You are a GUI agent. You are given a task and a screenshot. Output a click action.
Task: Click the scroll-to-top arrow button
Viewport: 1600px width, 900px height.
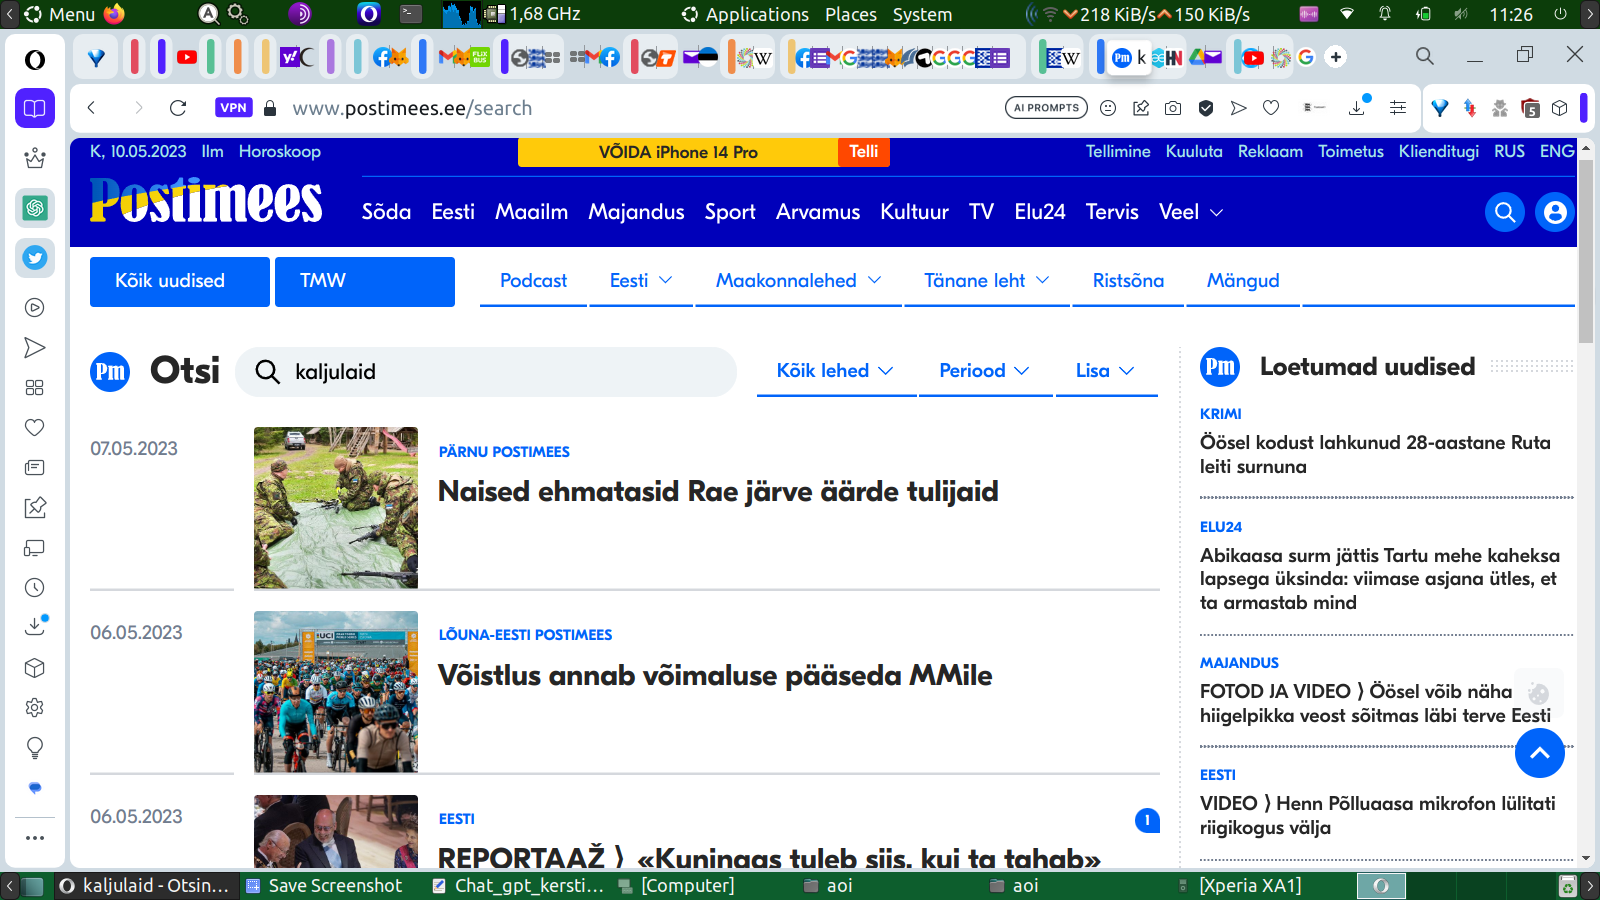(1539, 753)
